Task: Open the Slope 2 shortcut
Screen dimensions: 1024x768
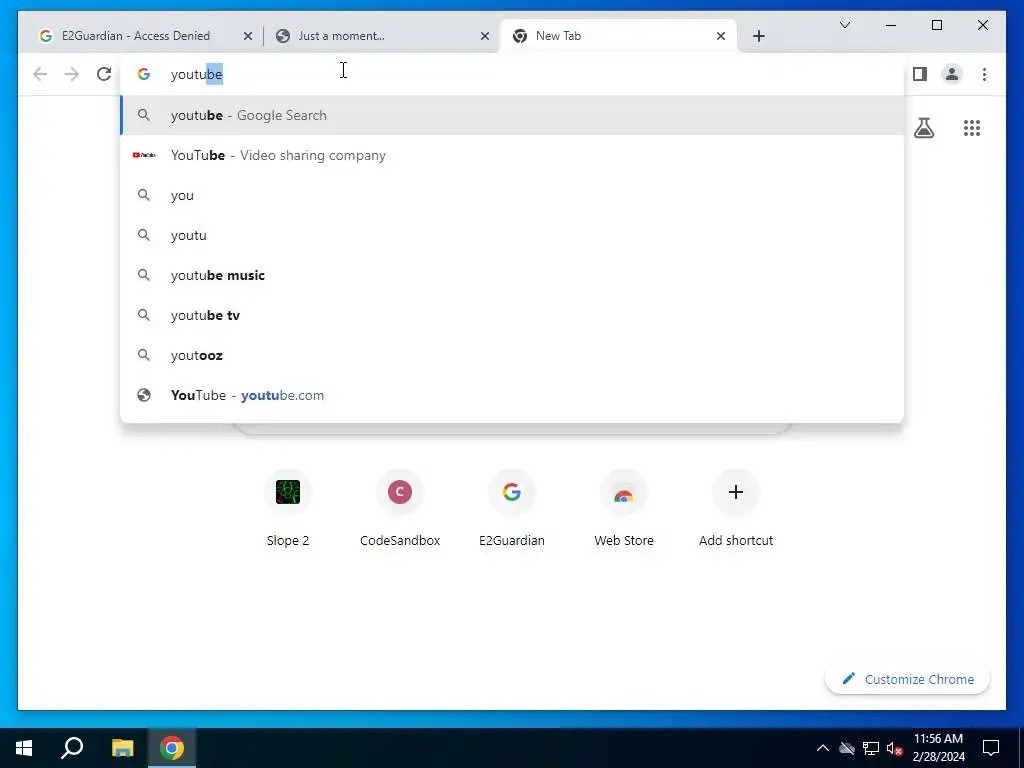Action: [x=287, y=508]
